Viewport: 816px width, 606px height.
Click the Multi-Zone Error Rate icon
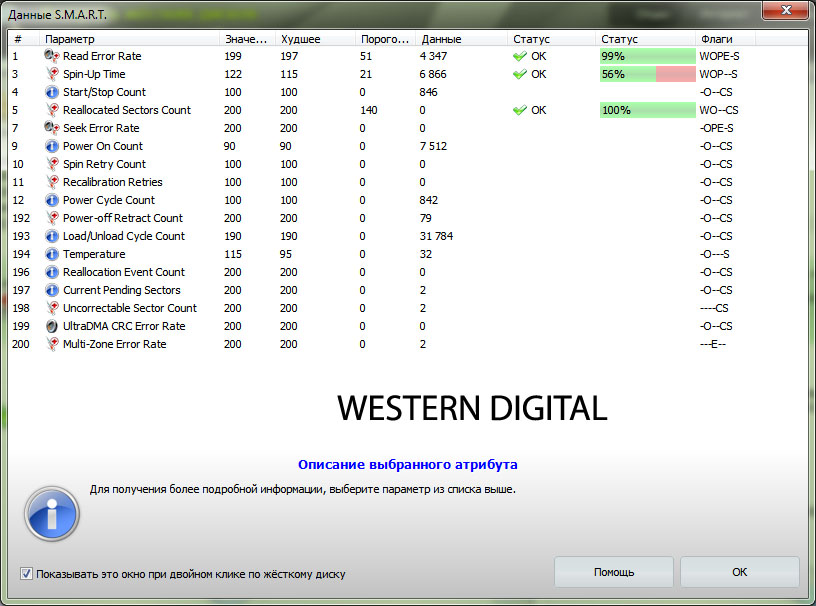[x=52, y=344]
